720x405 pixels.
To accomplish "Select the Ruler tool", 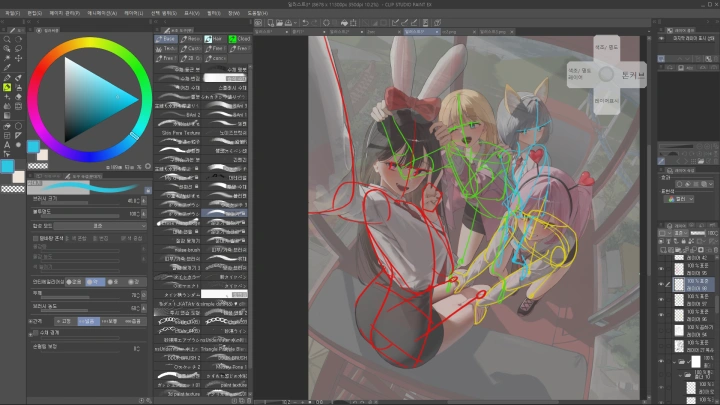I will pos(18,135).
